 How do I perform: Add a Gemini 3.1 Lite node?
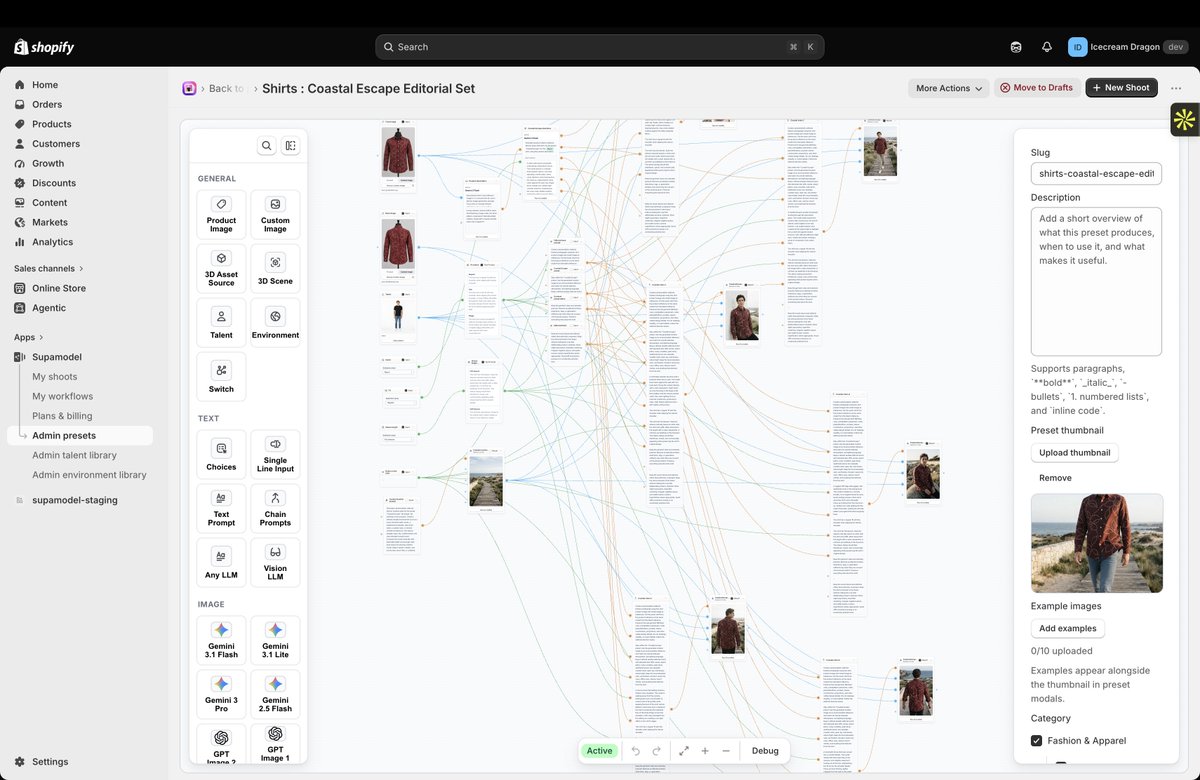pos(275,640)
